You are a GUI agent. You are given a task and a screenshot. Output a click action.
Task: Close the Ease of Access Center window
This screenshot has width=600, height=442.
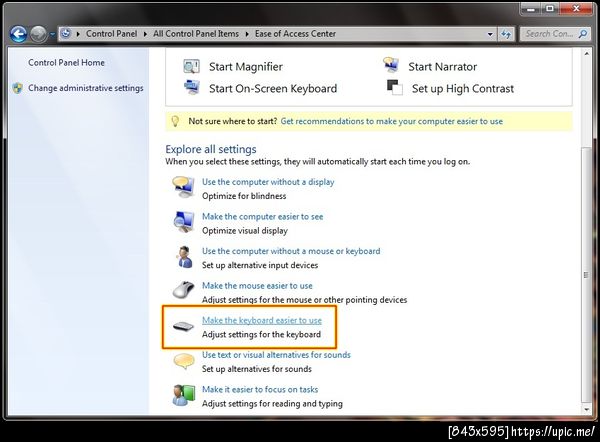[576, 8]
